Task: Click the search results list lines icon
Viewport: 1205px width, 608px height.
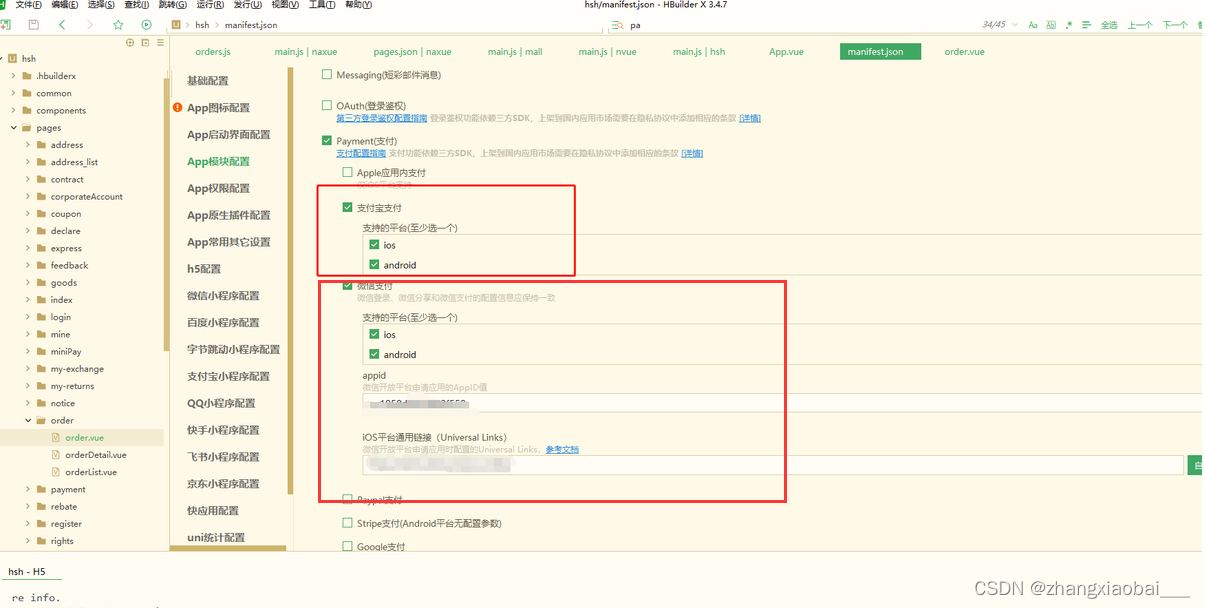Action: pos(1087,25)
